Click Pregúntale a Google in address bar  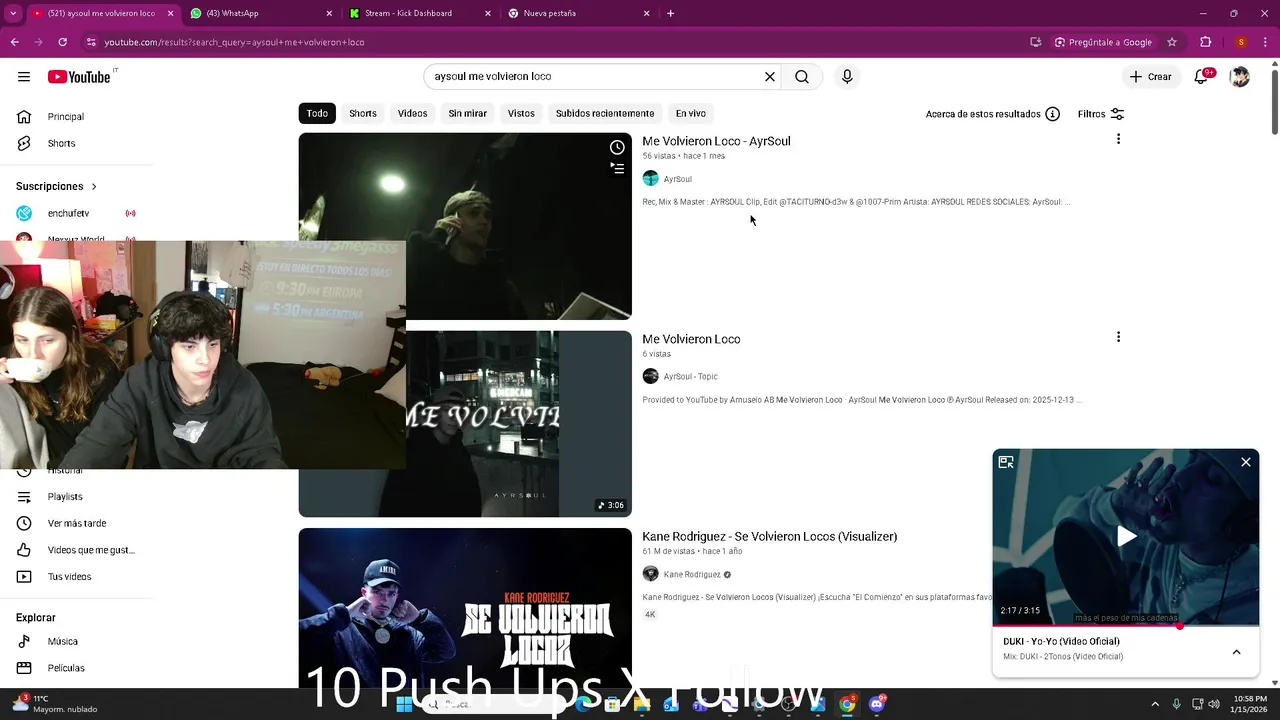point(1104,42)
